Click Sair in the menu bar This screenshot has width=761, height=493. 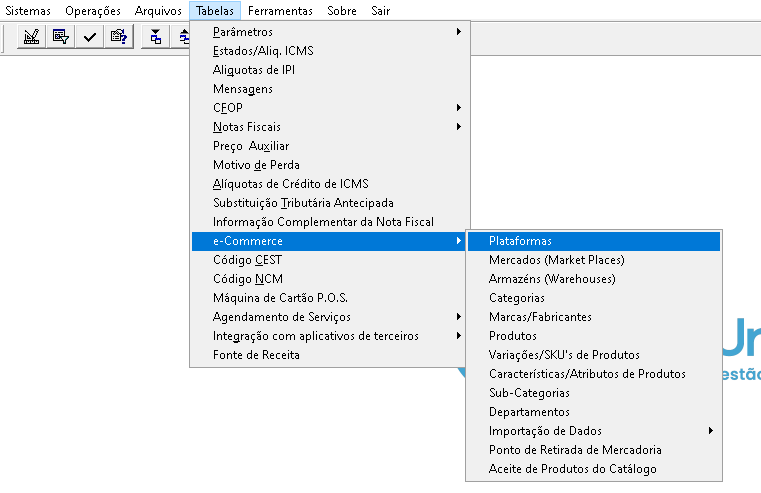click(x=380, y=11)
